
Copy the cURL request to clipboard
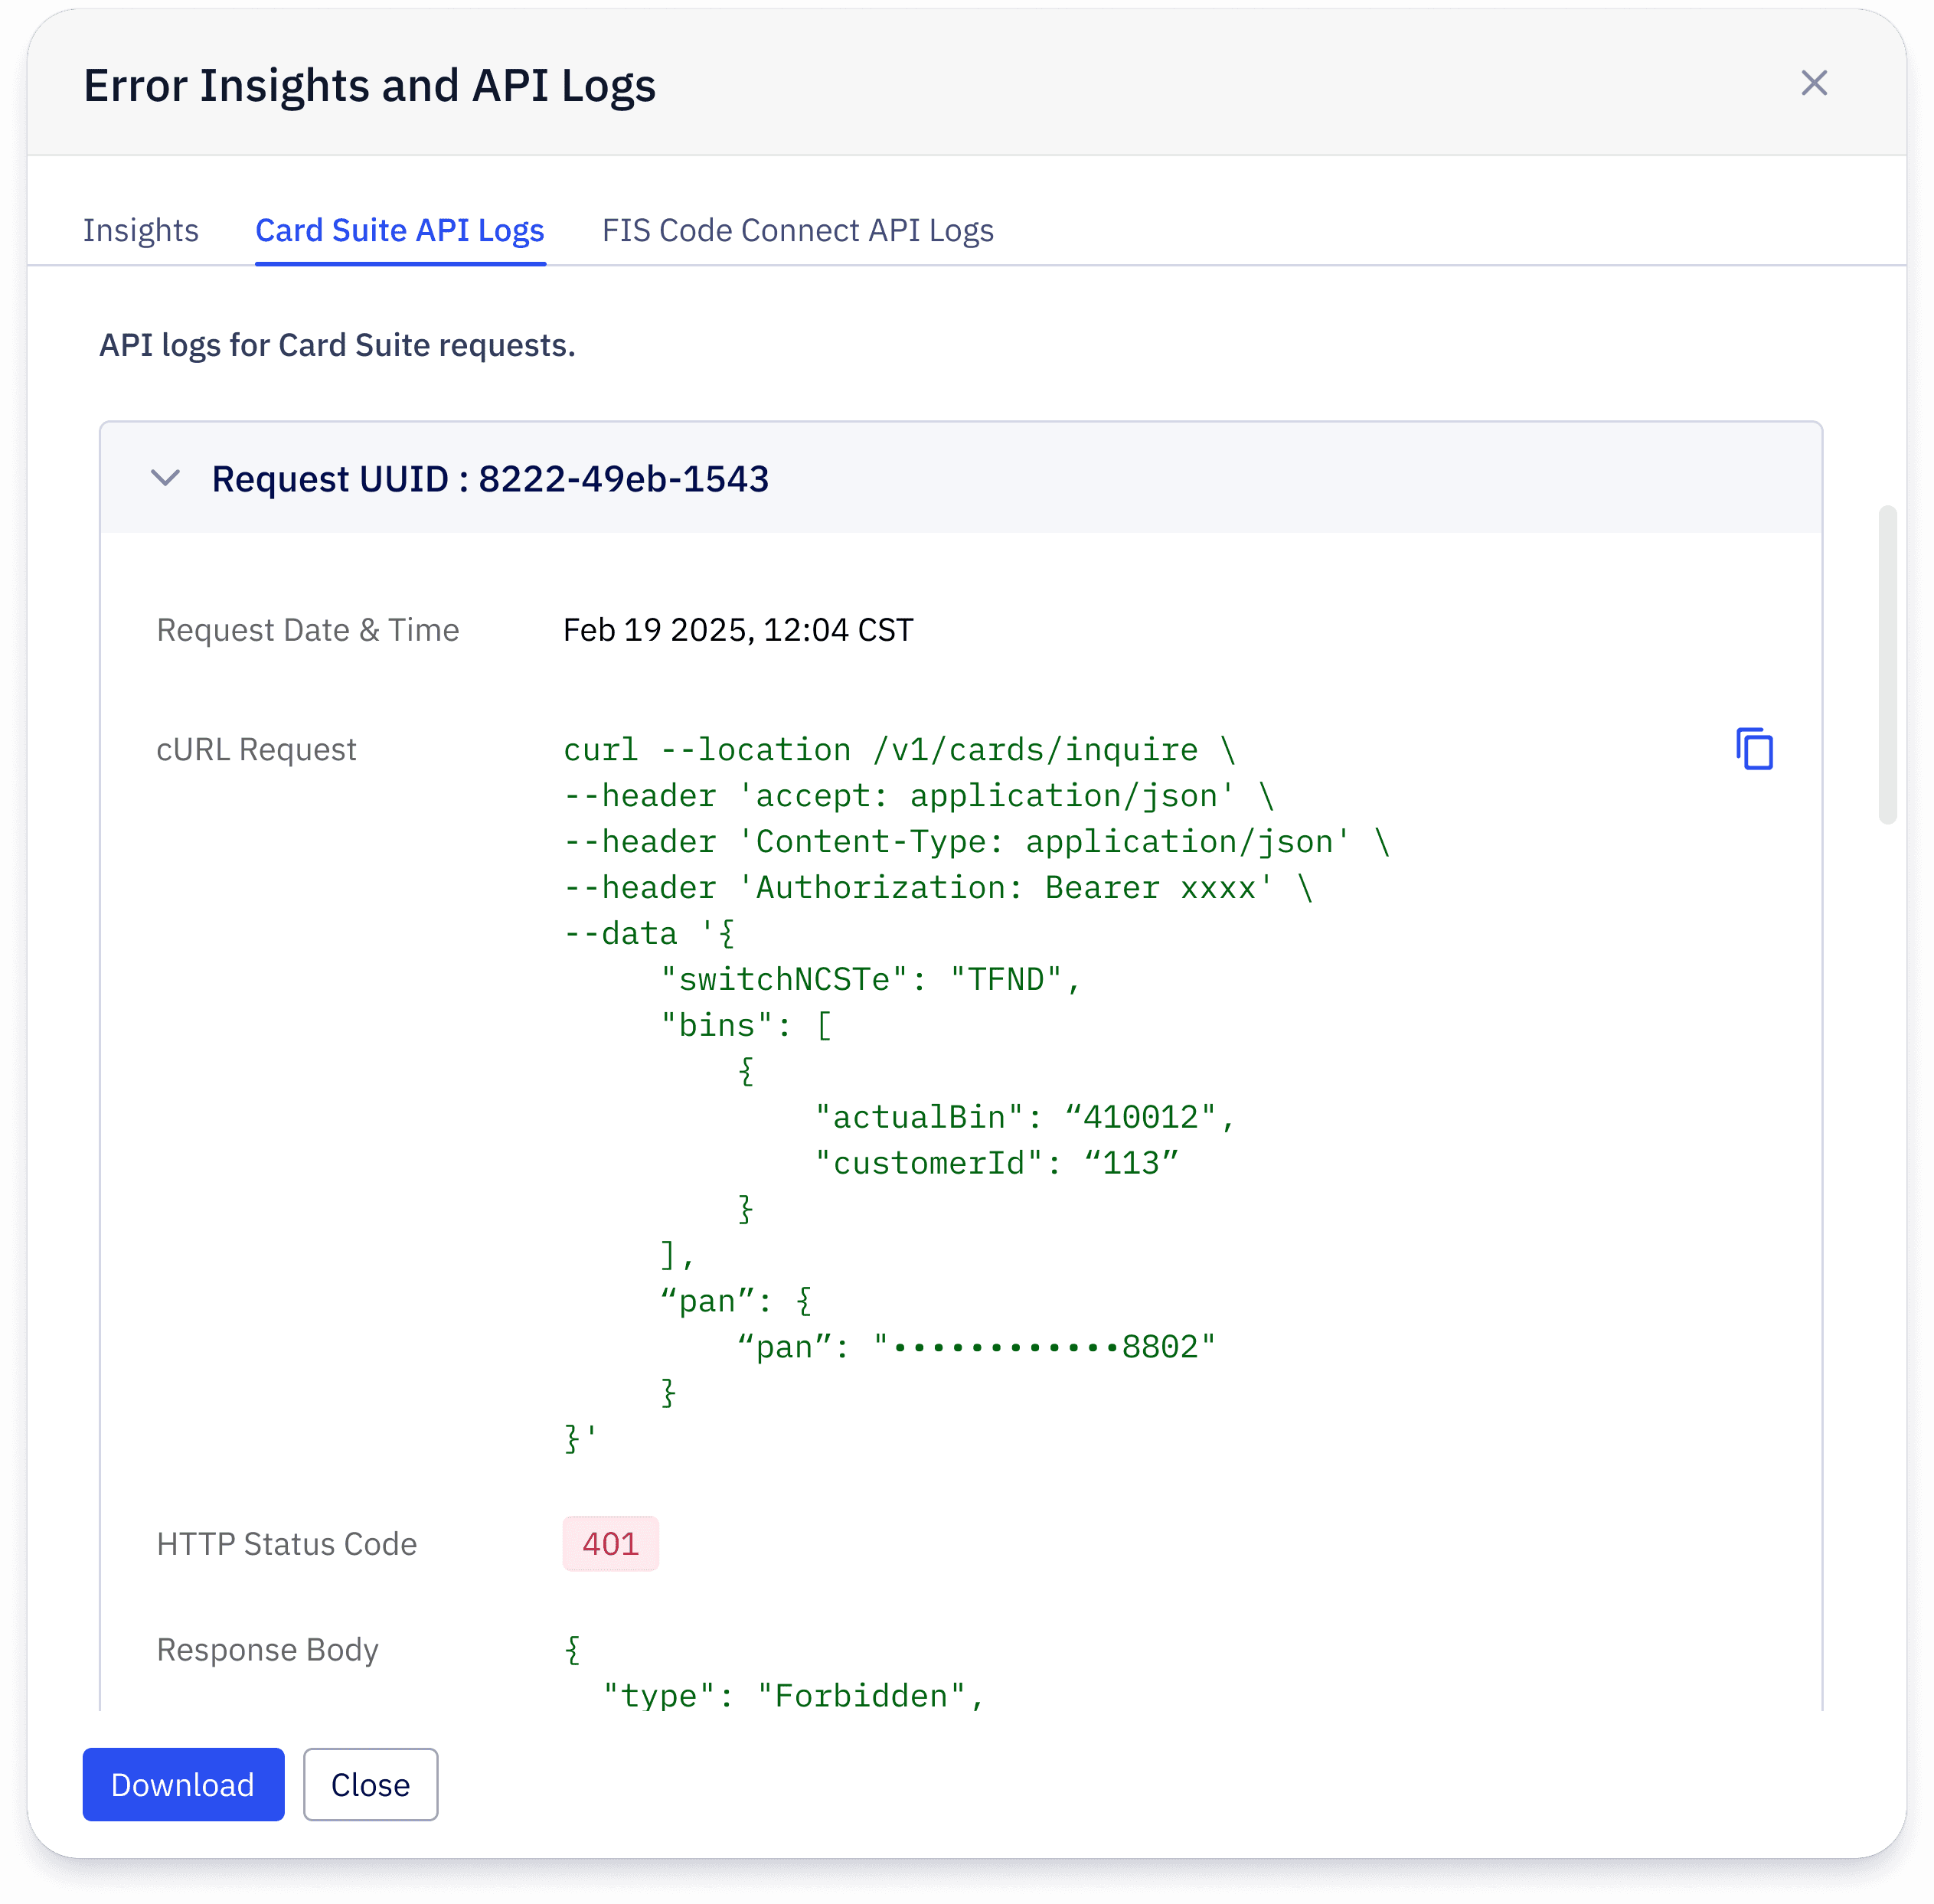pos(1754,749)
